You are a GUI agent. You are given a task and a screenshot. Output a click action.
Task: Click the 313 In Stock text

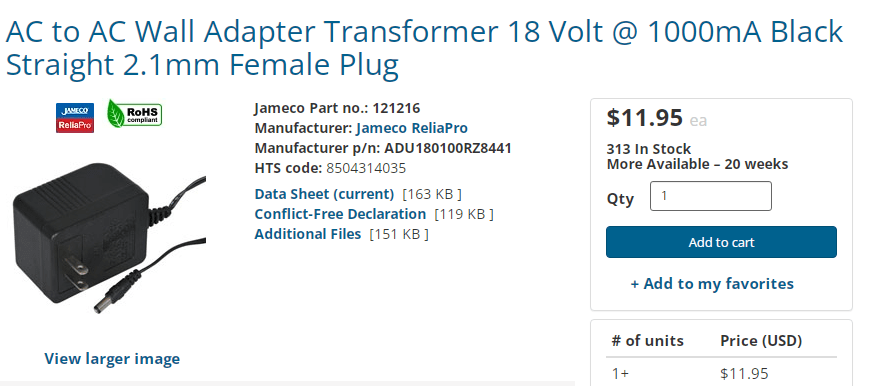coord(649,149)
